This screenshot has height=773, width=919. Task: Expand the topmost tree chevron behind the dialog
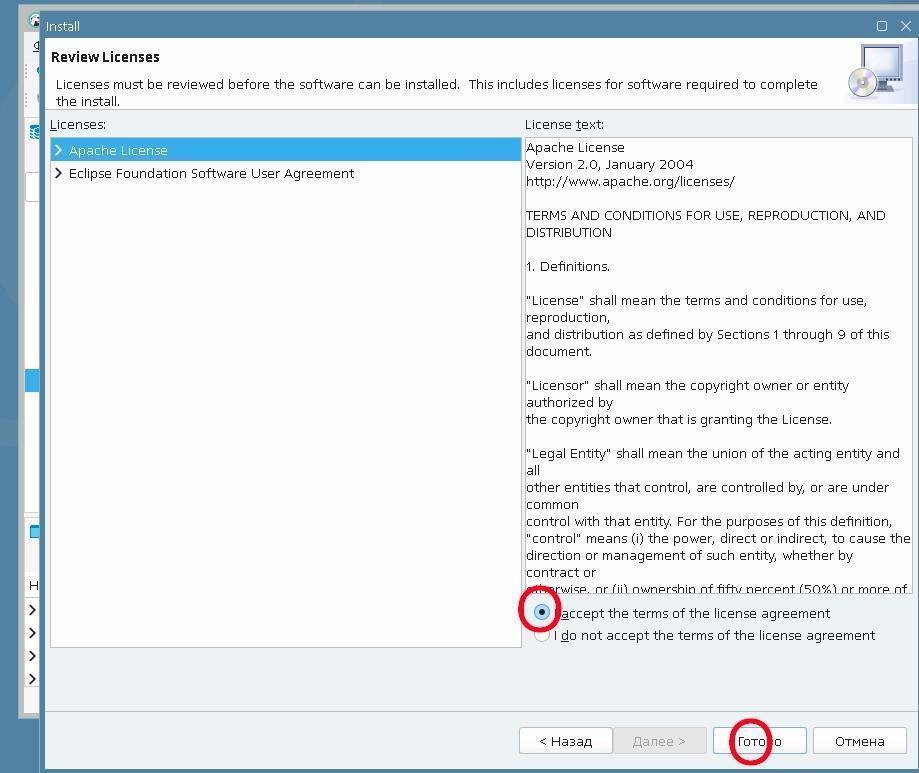click(x=32, y=610)
